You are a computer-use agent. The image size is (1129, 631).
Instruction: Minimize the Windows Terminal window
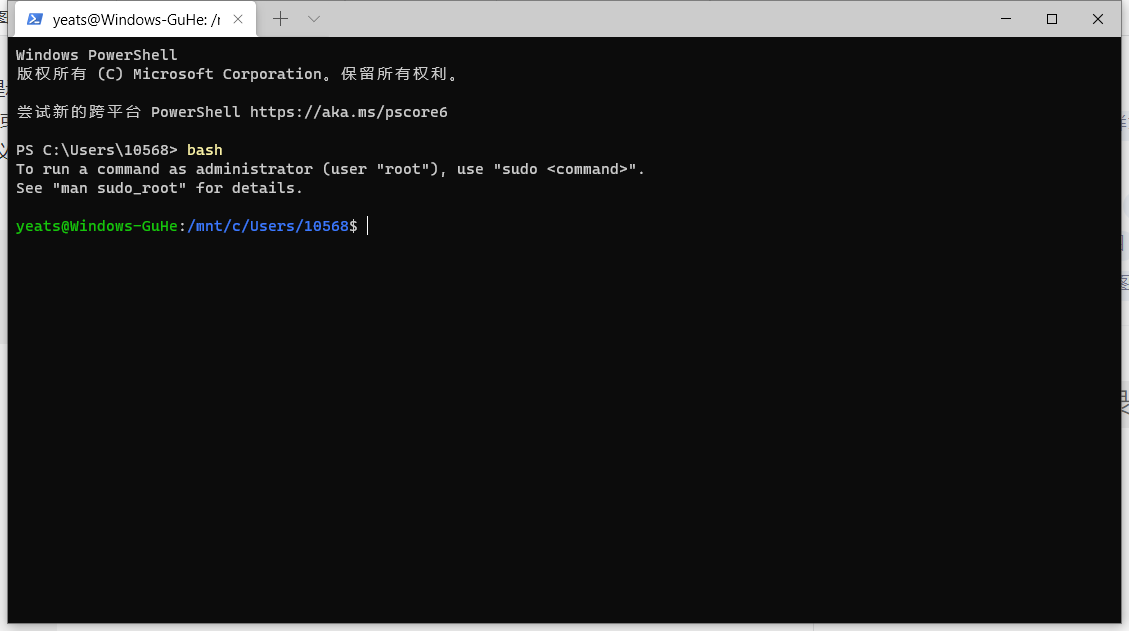tap(1006, 19)
